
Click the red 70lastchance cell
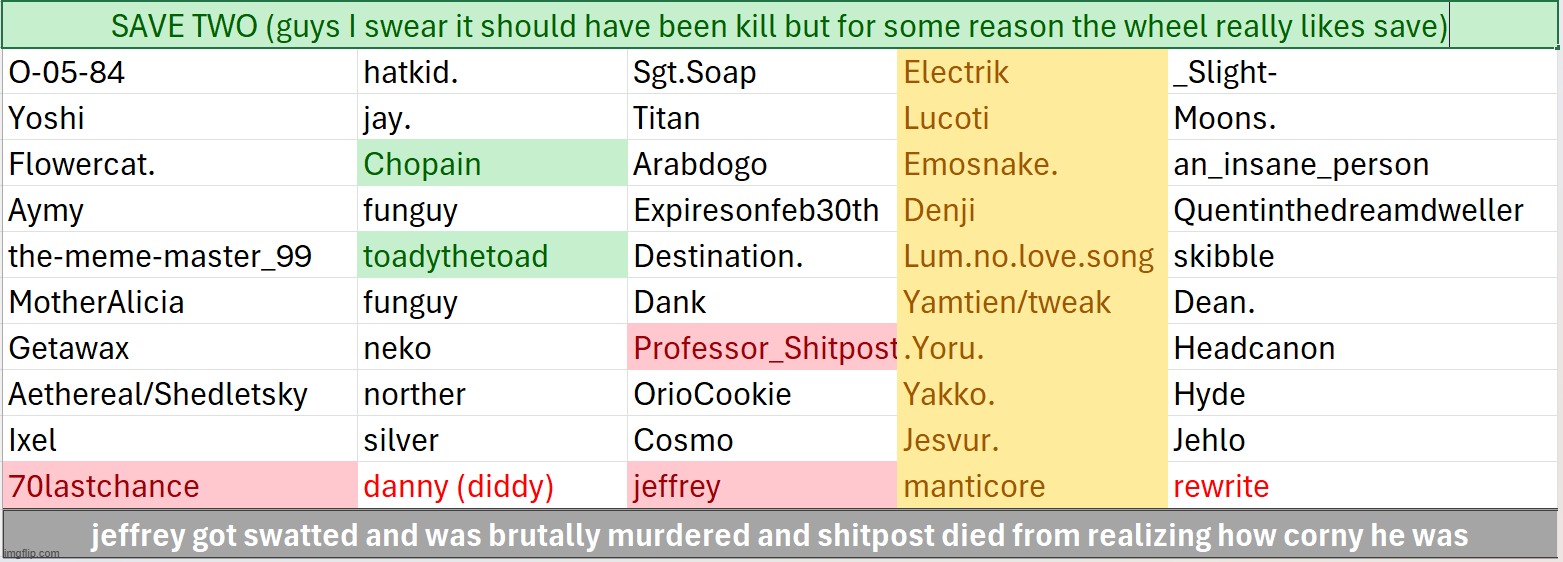click(180, 486)
